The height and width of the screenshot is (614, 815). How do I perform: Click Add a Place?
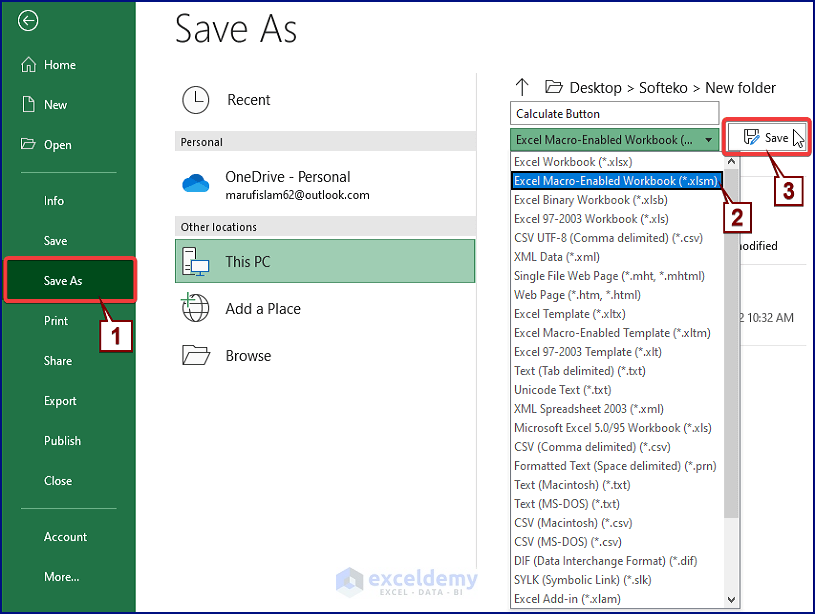(x=325, y=308)
